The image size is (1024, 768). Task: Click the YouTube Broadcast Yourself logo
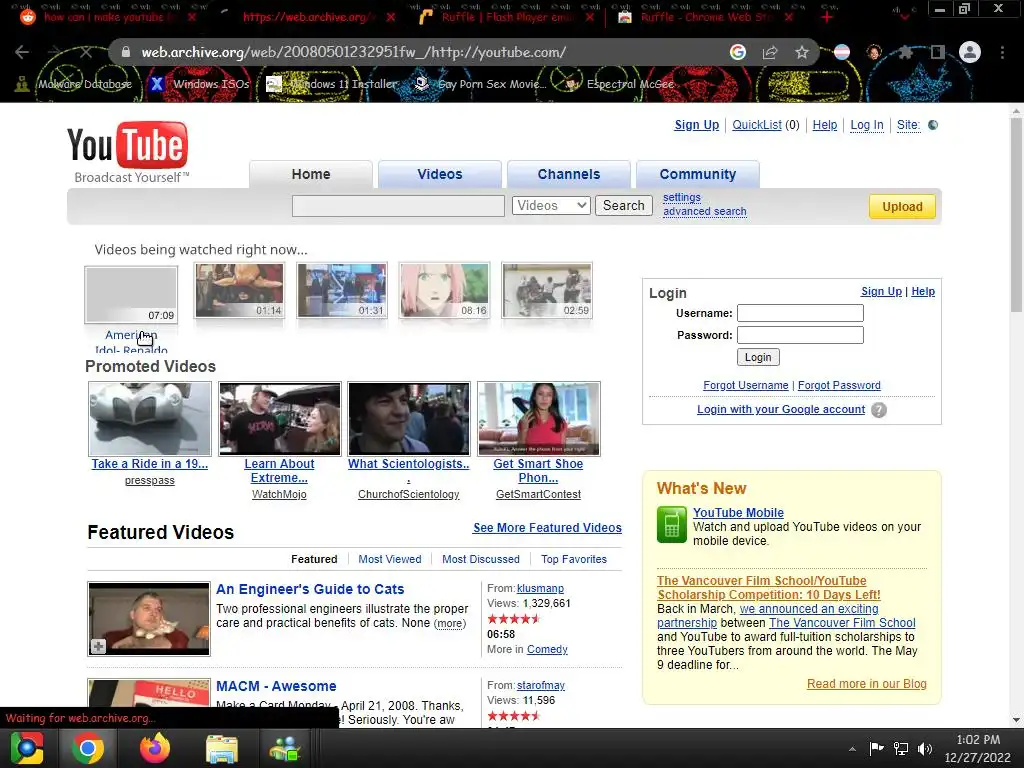[128, 152]
